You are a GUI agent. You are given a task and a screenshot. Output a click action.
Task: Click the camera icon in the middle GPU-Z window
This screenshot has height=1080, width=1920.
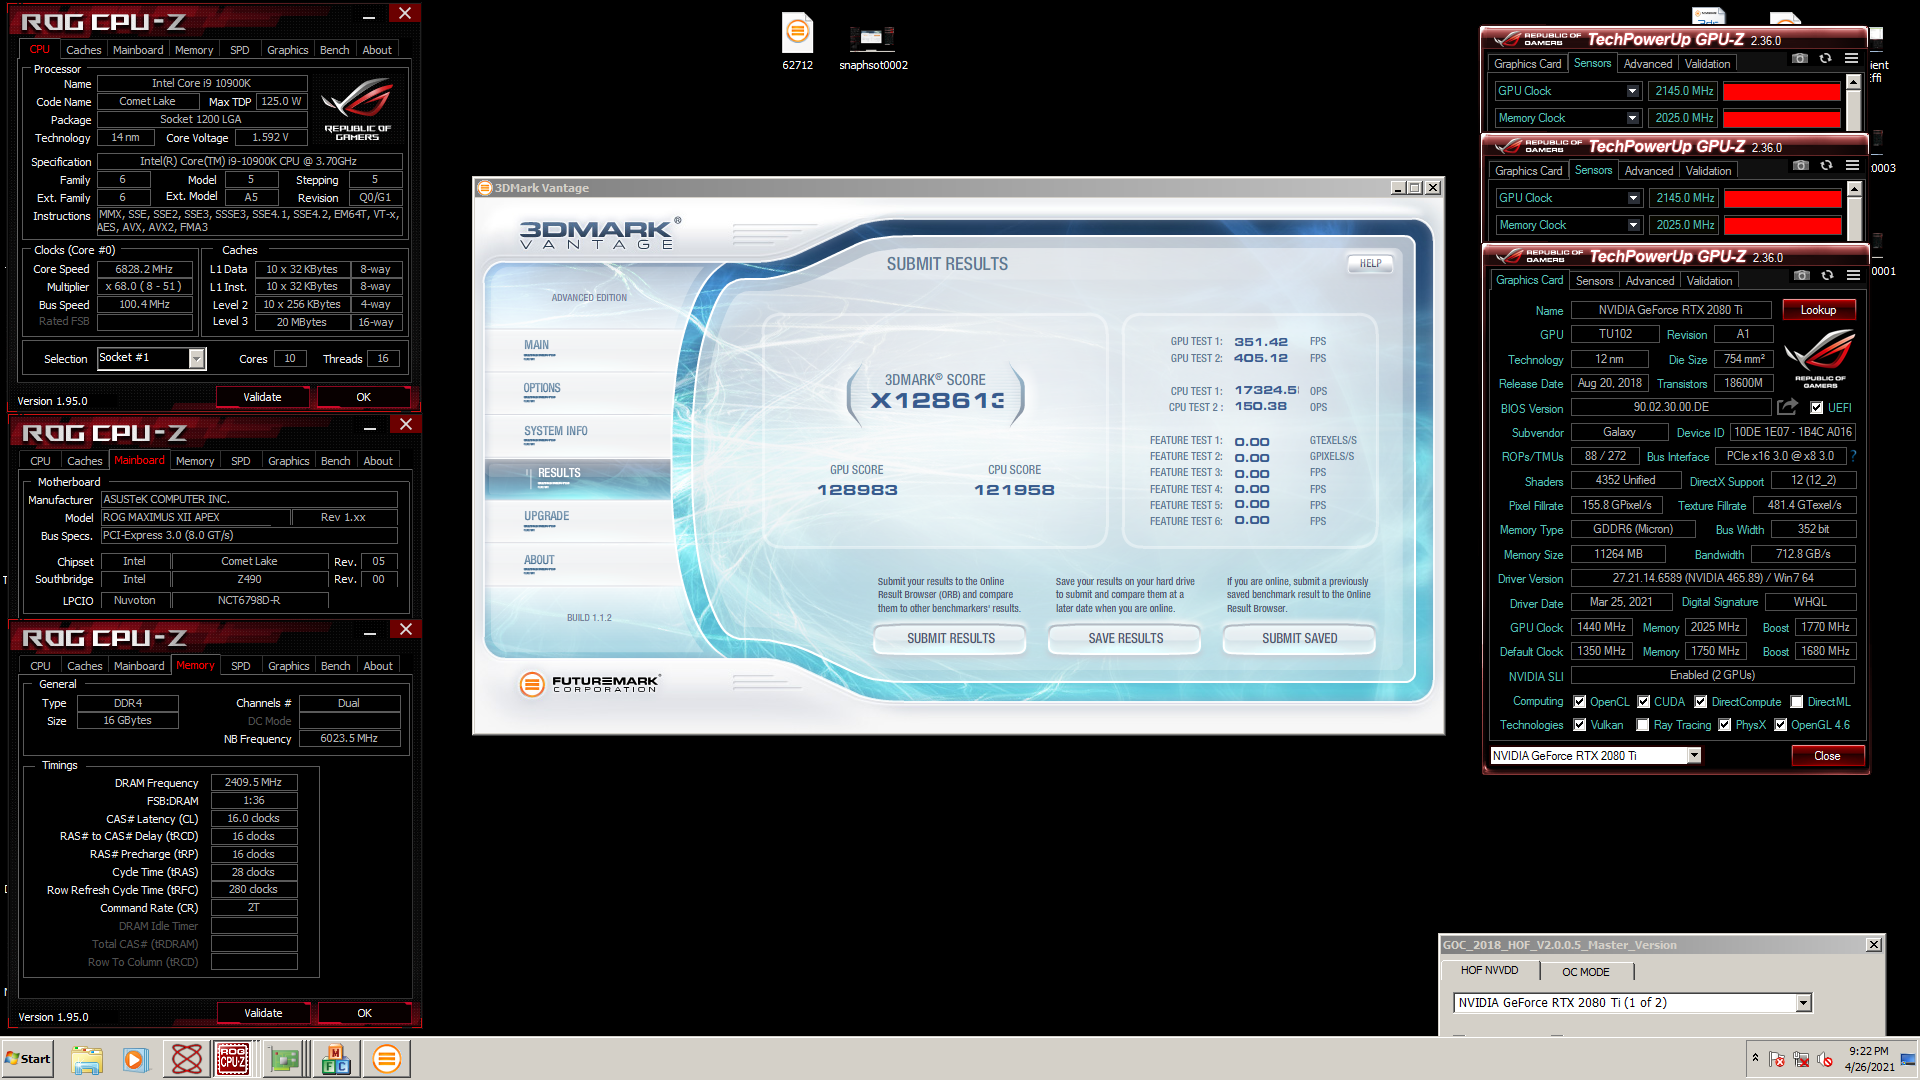coord(1801,166)
